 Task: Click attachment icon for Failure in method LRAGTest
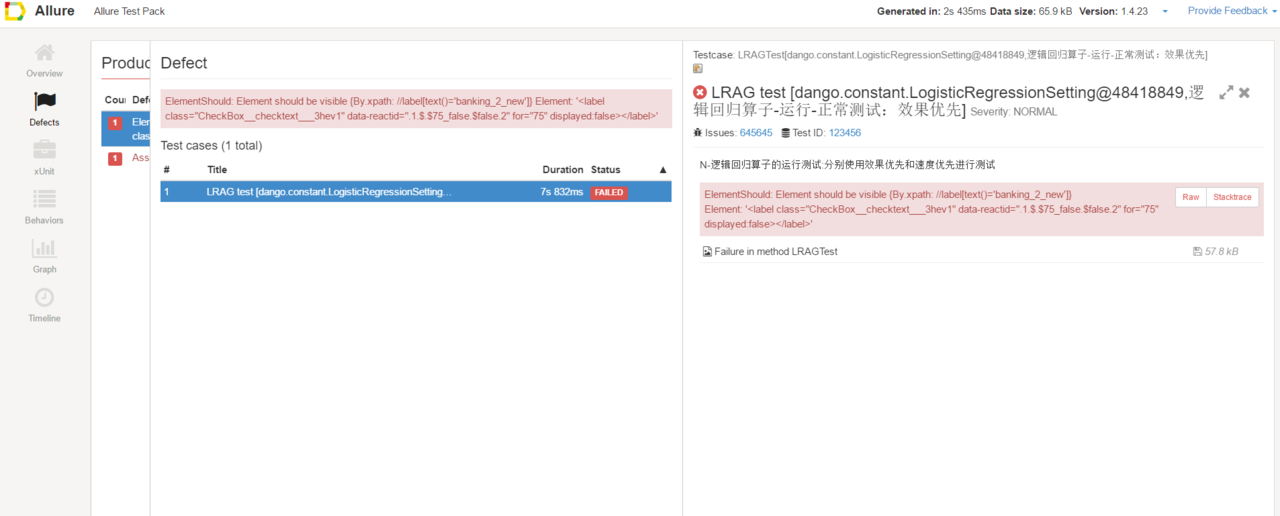[x=708, y=252]
